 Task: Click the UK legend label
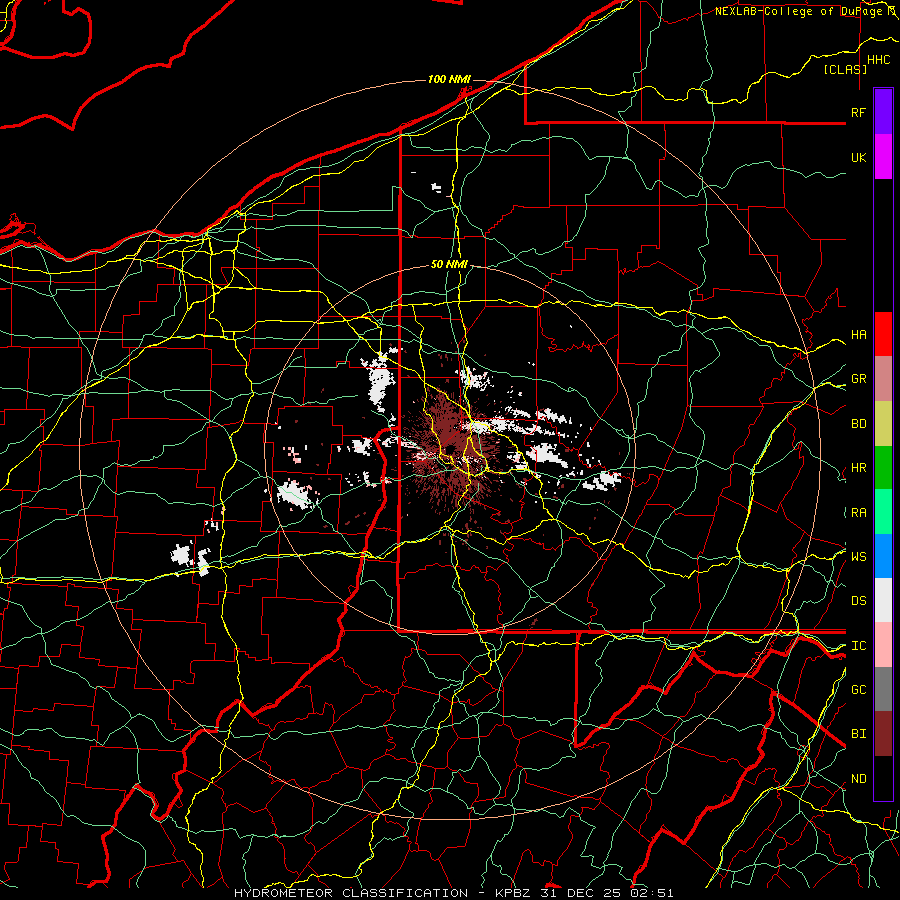pyautogui.click(x=858, y=157)
